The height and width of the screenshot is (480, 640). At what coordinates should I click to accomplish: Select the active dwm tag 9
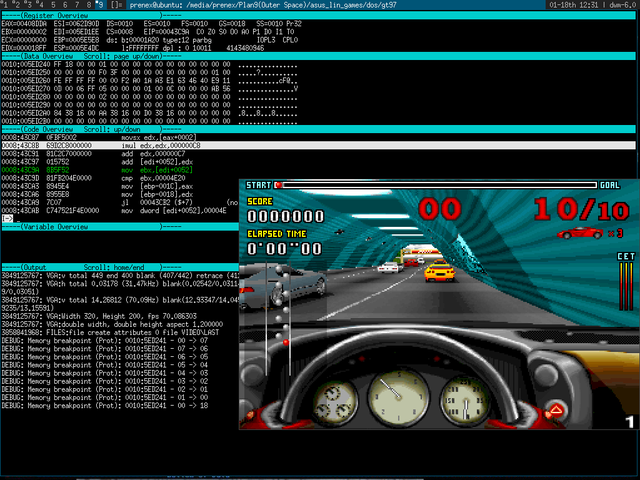[x=100, y=5]
